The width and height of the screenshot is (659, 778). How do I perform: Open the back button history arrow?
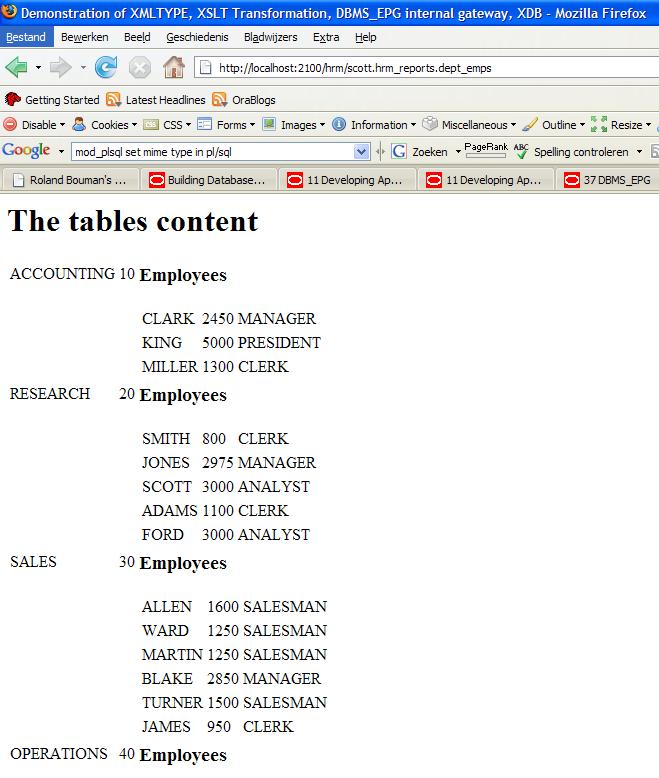click(x=38, y=67)
